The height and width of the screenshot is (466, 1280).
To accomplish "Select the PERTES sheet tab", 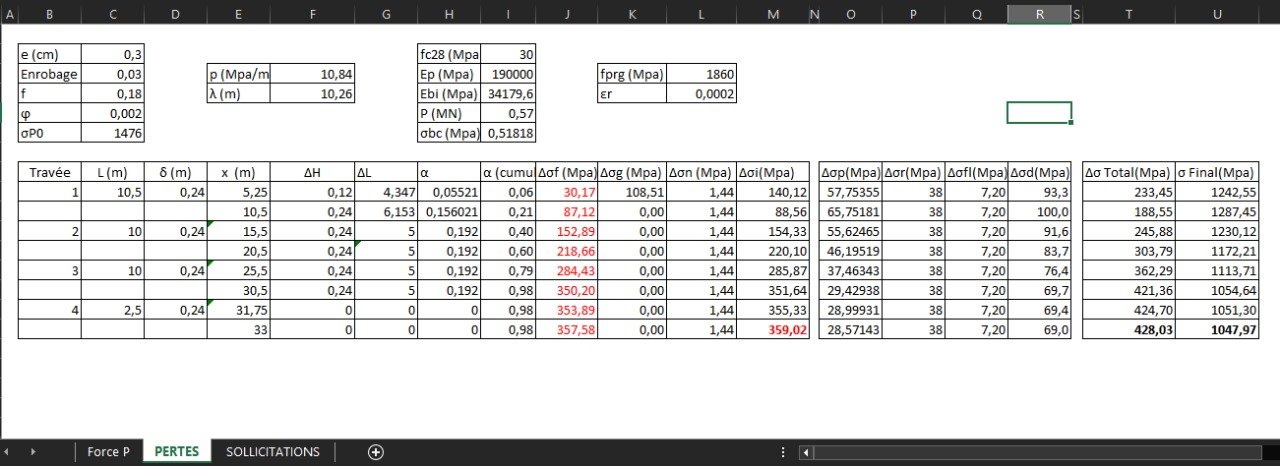I will click(177, 452).
